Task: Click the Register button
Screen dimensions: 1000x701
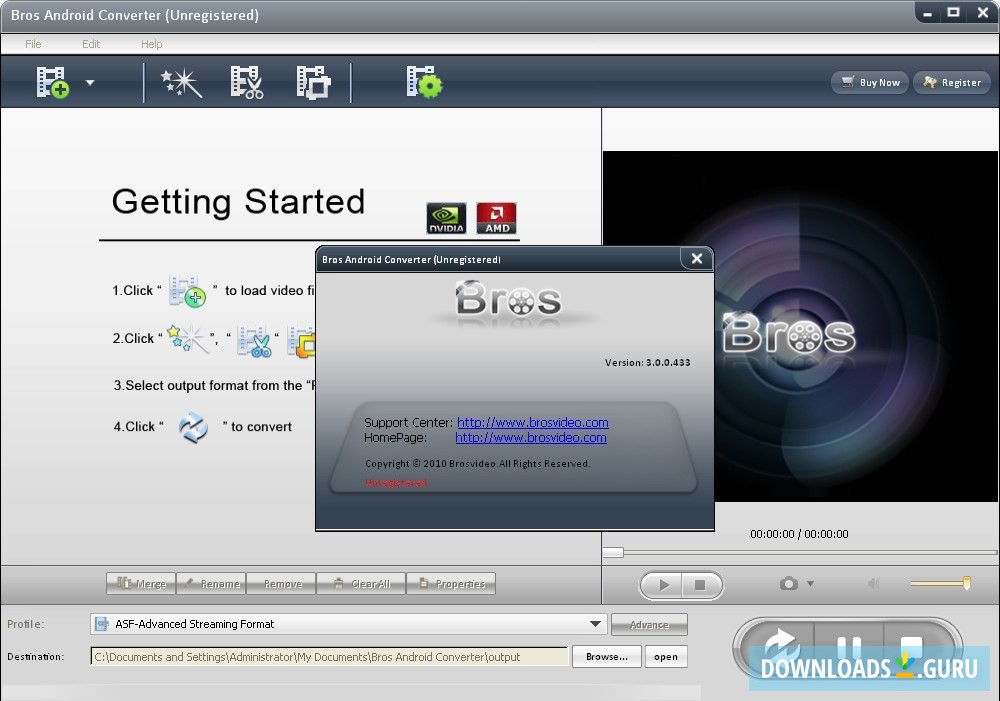Action: [x=952, y=82]
